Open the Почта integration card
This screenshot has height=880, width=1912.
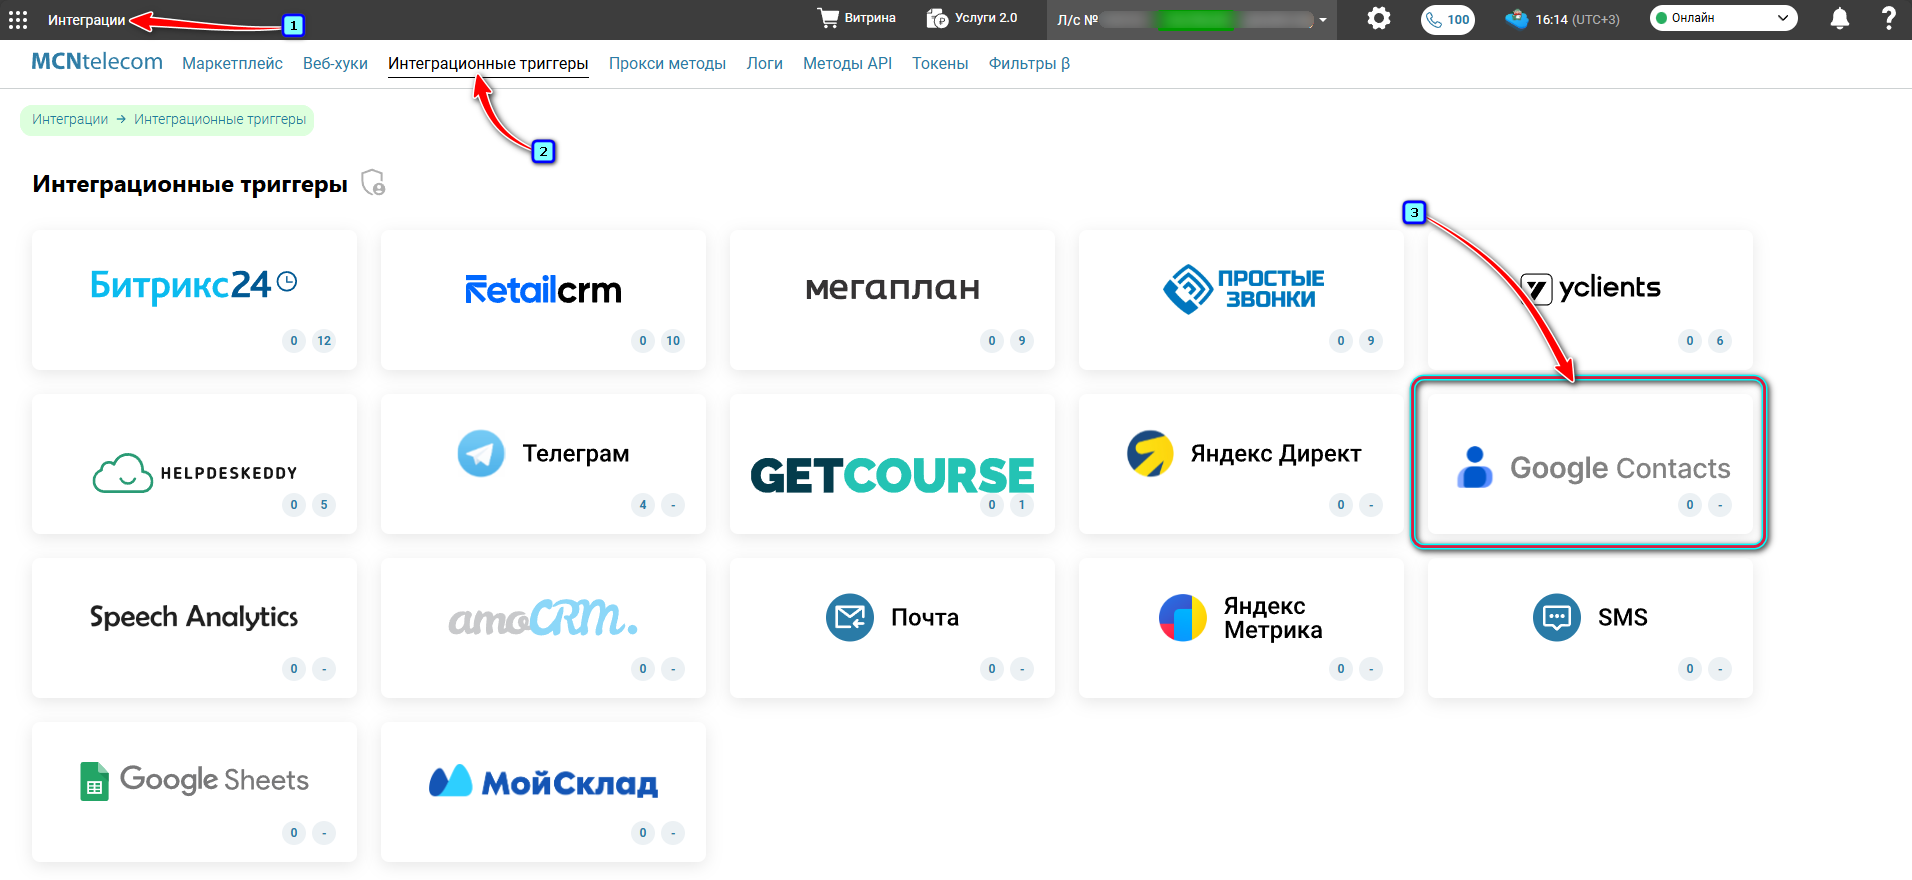(892, 628)
